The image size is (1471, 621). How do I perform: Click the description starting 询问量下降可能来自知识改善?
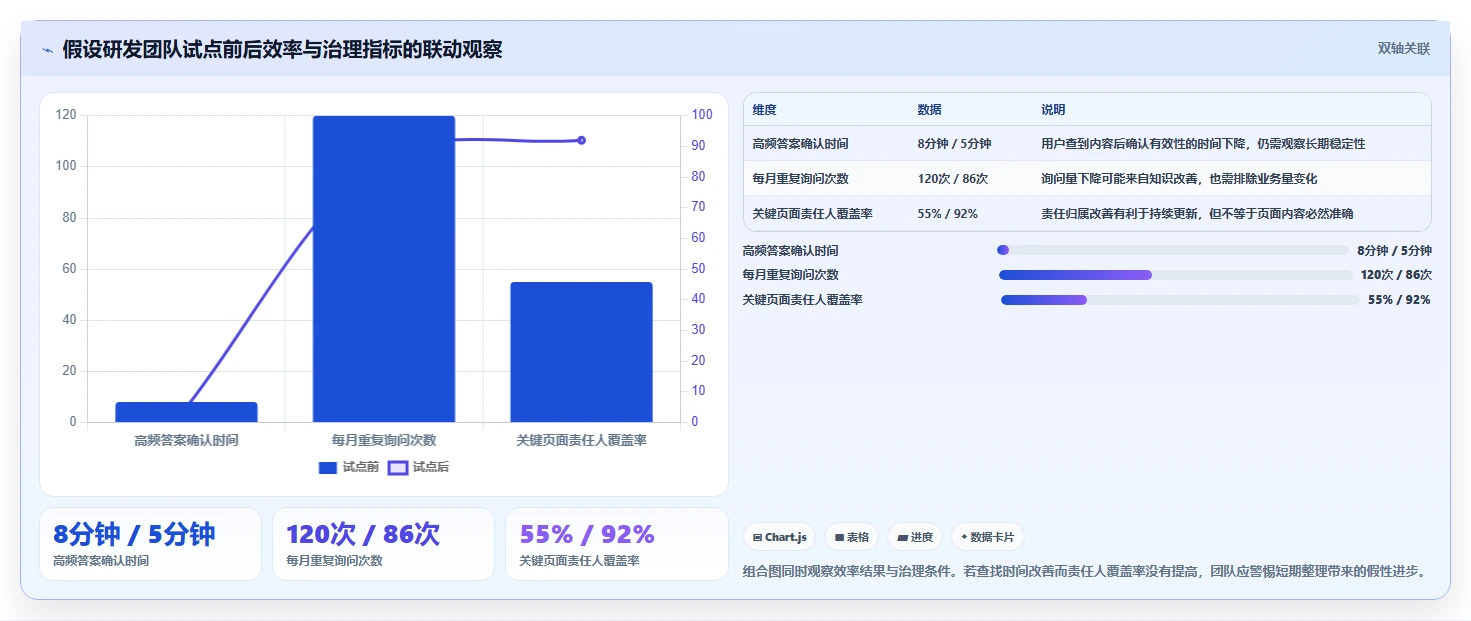click(1179, 179)
